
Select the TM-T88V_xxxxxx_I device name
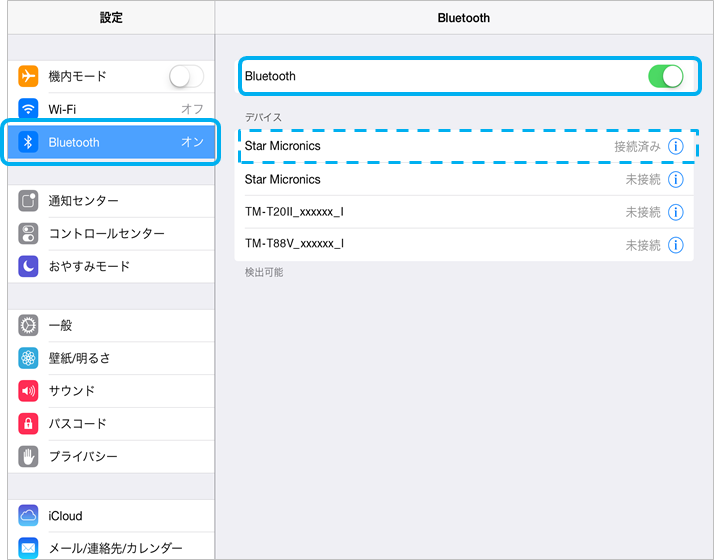point(294,244)
